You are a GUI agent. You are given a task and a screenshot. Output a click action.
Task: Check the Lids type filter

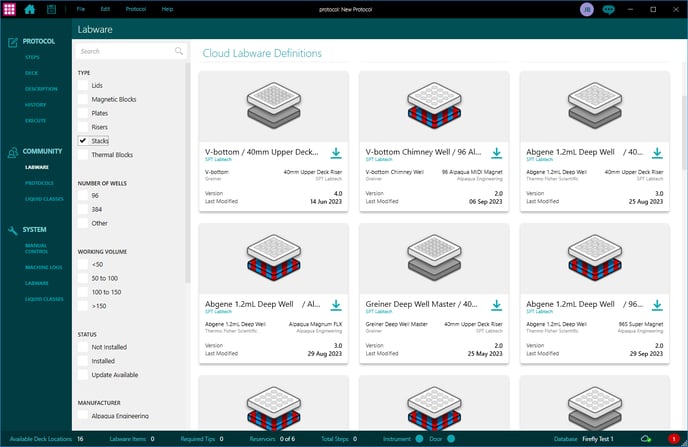[x=82, y=85]
